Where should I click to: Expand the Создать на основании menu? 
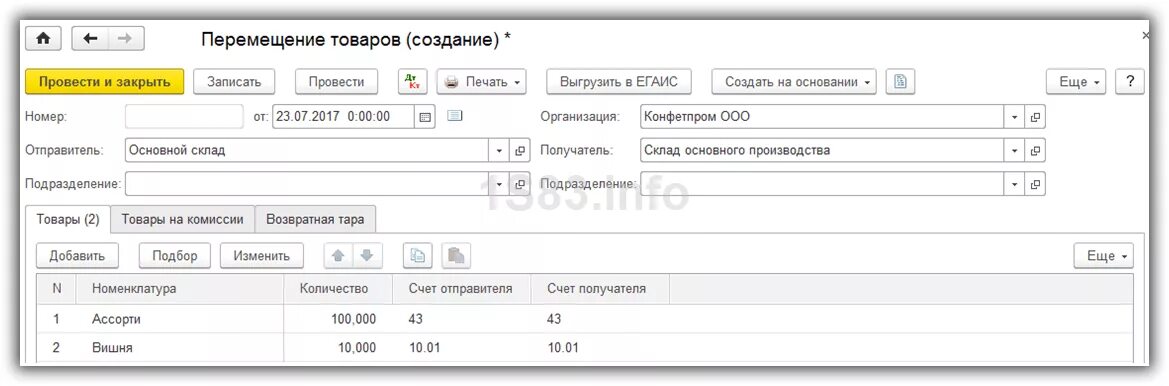tap(794, 82)
